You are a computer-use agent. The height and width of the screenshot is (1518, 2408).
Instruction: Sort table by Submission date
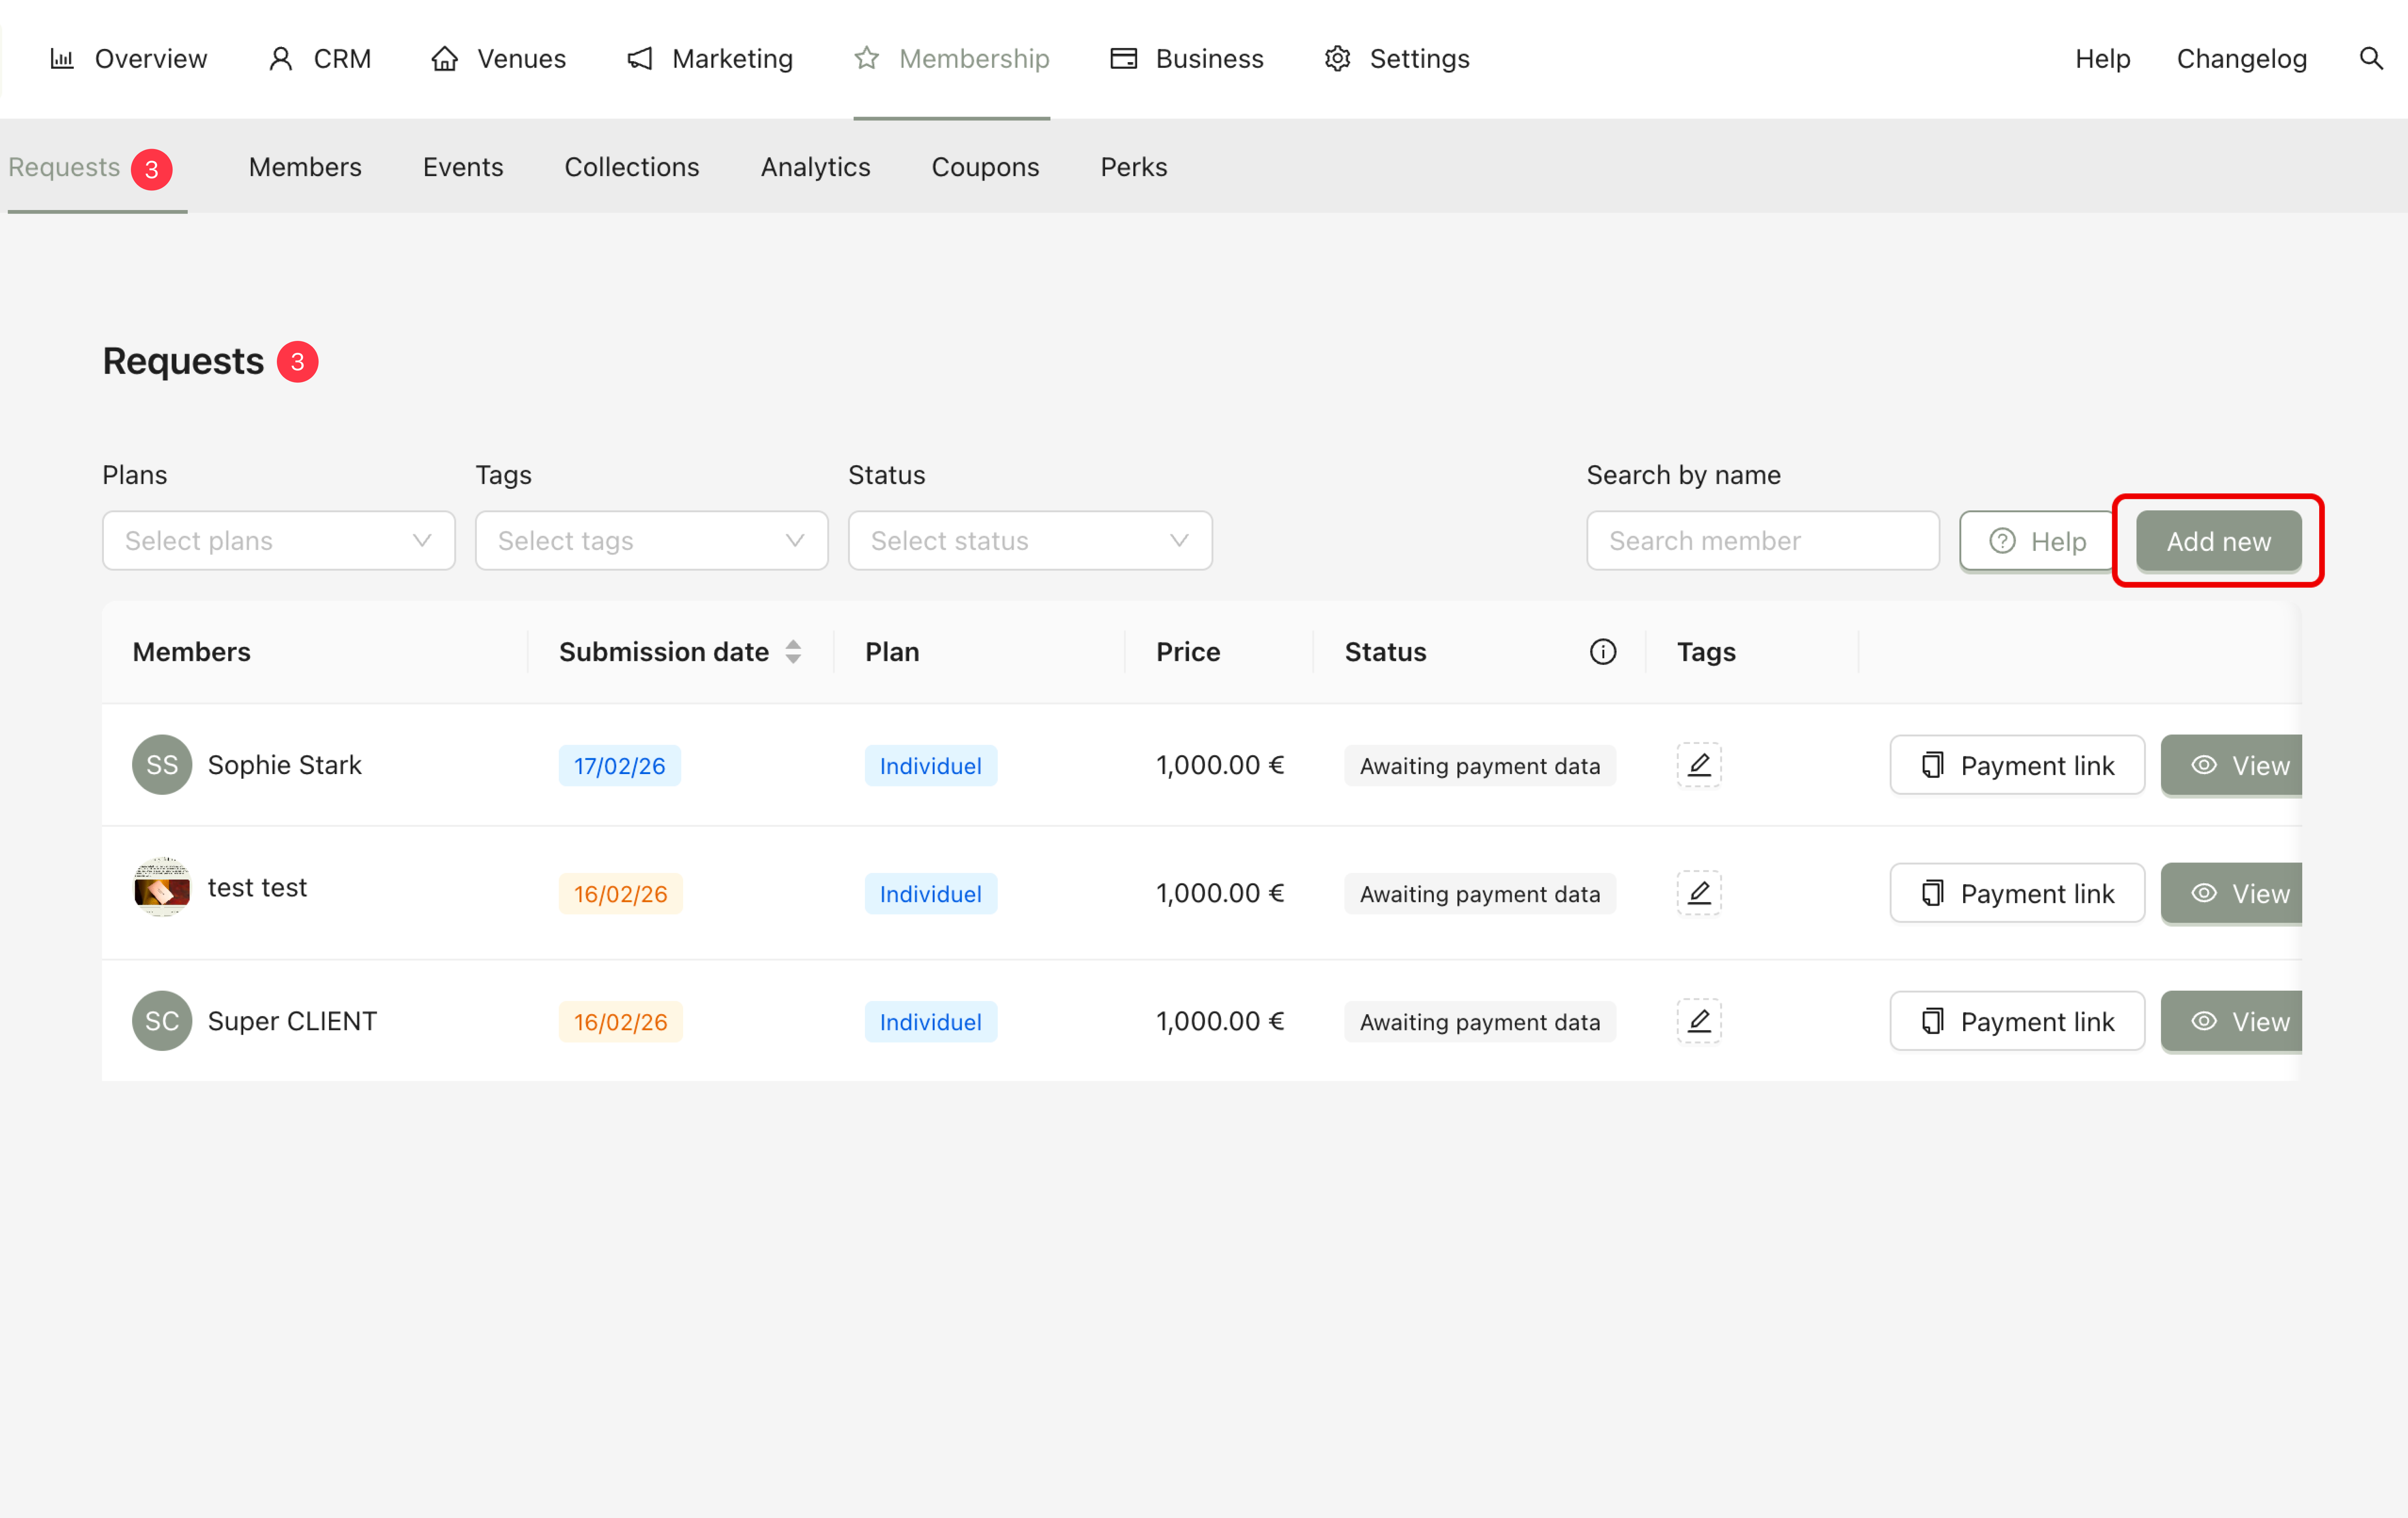[x=792, y=652]
